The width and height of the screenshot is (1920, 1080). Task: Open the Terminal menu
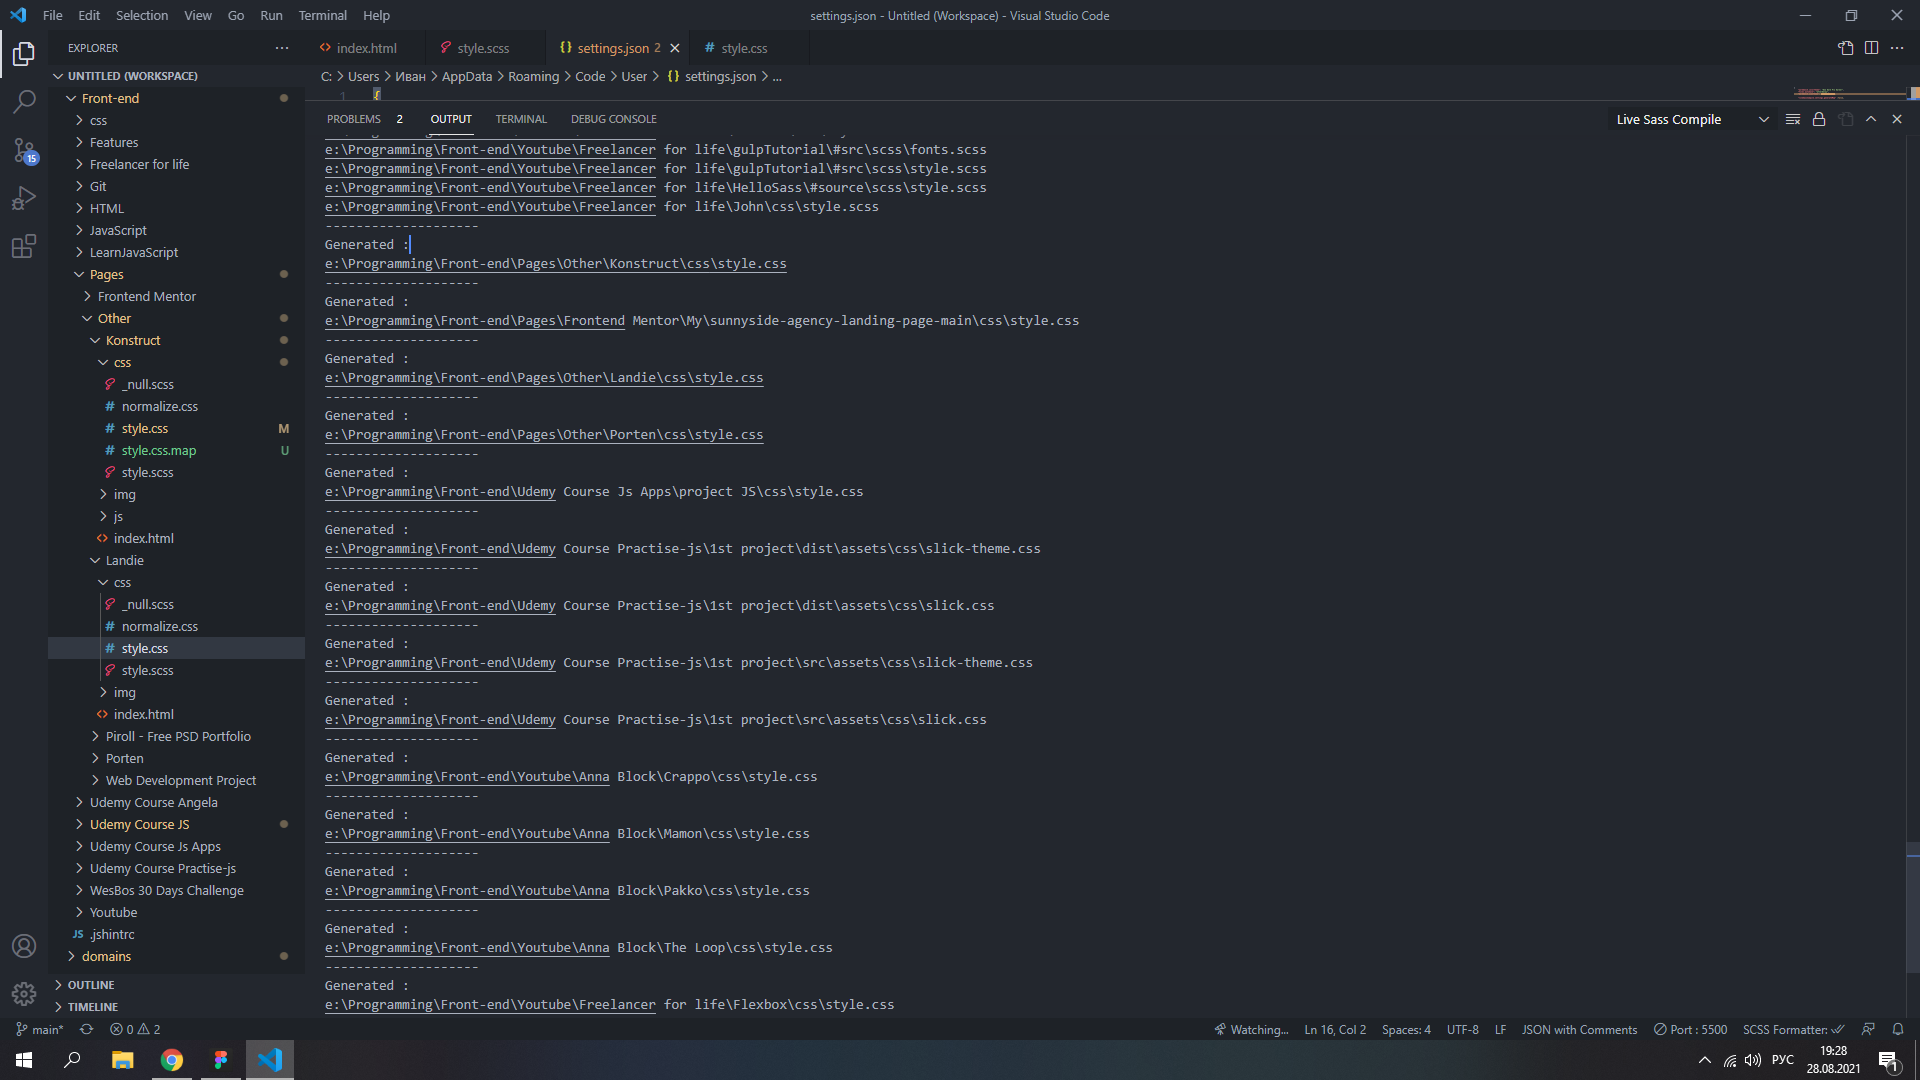[322, 15]
